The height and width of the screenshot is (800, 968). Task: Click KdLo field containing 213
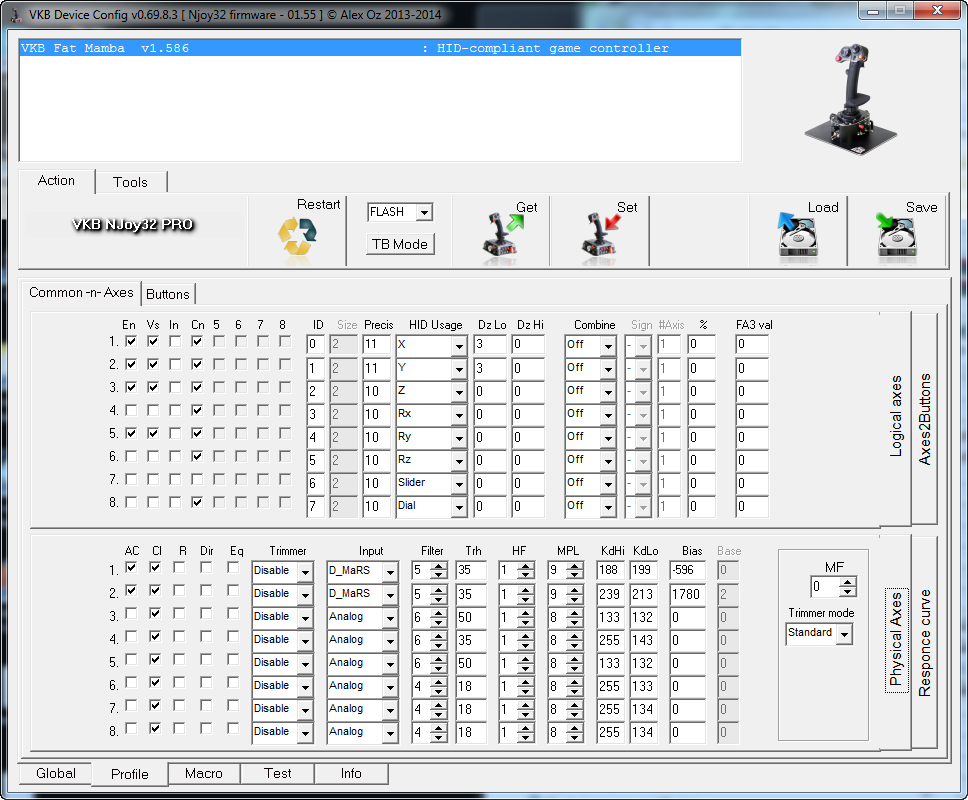643,594
